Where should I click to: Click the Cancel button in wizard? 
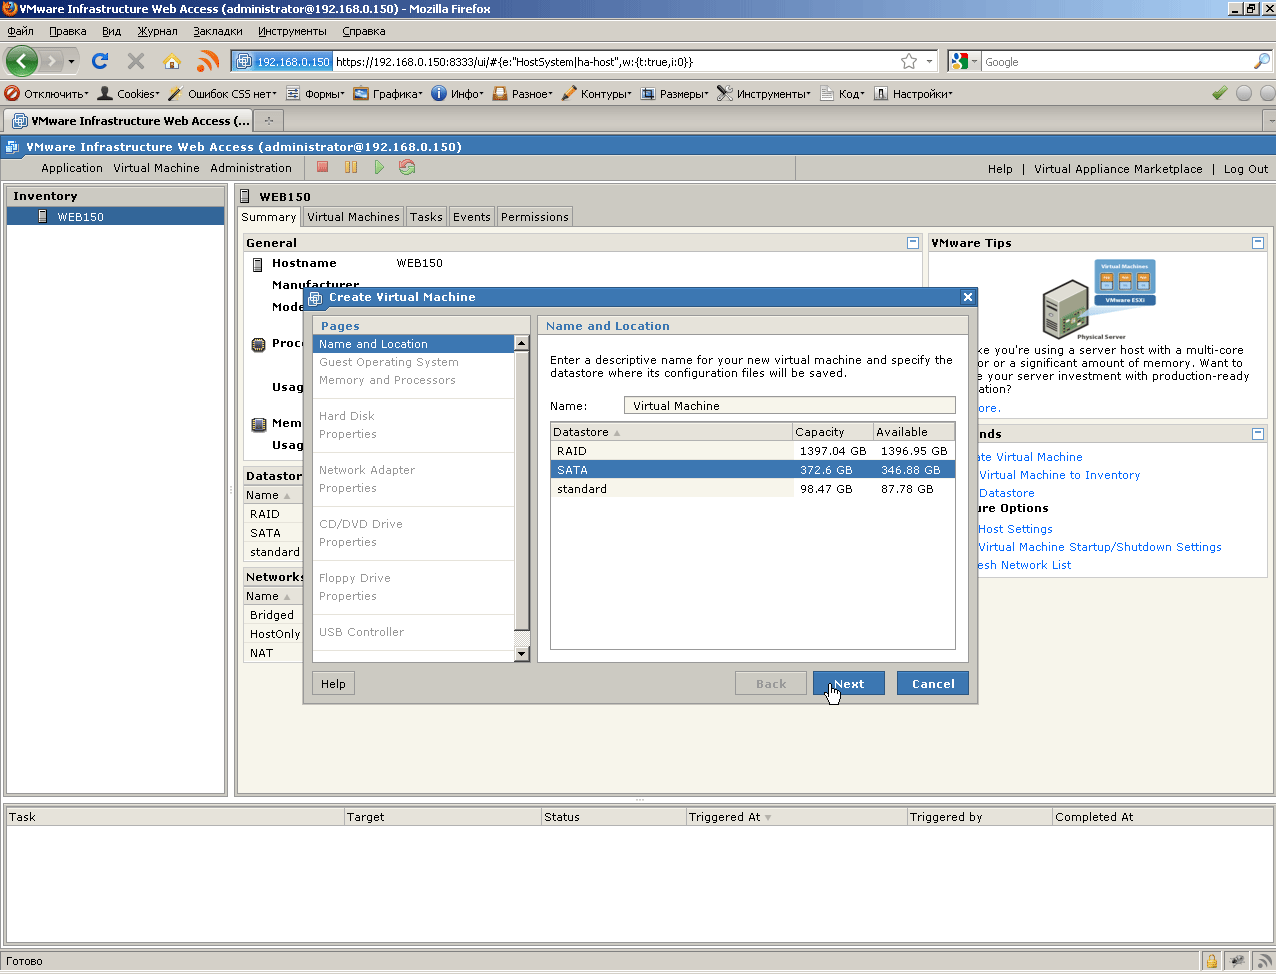[x=933, y=684]
